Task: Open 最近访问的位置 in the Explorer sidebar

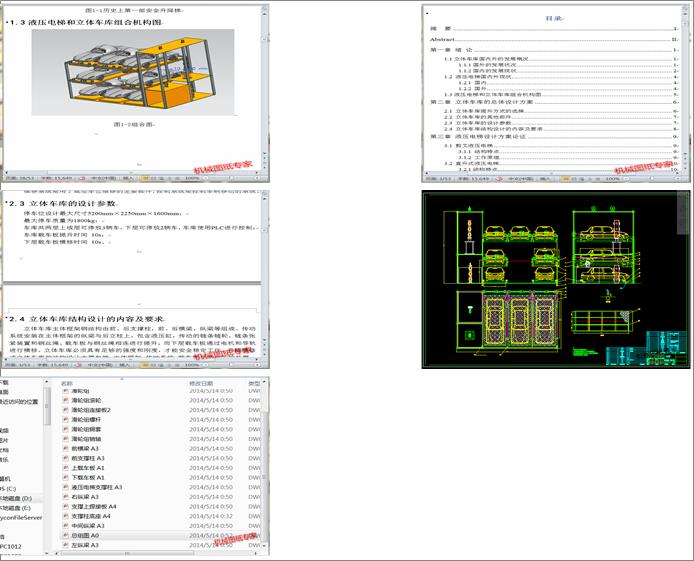Action: pos(19,402)
